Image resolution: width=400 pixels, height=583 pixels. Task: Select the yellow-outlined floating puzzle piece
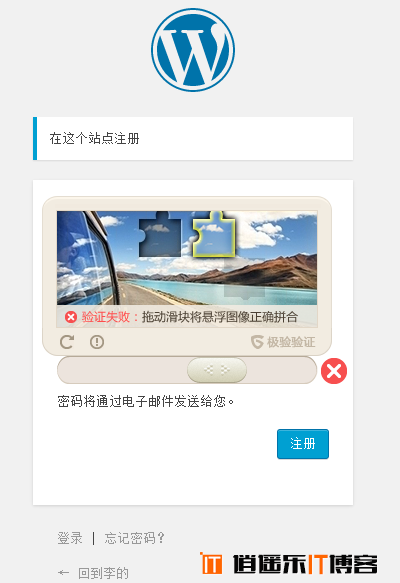coord(214,234)
